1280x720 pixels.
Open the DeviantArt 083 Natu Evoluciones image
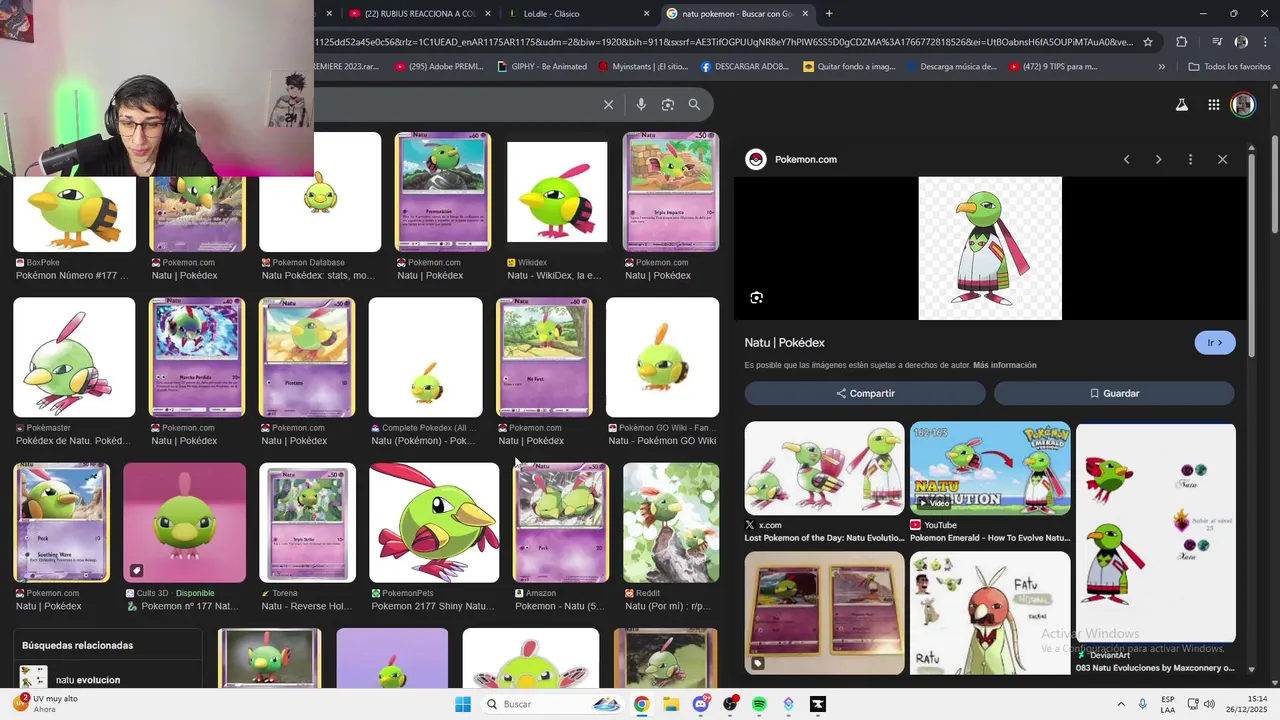[x=1156, y=533]
